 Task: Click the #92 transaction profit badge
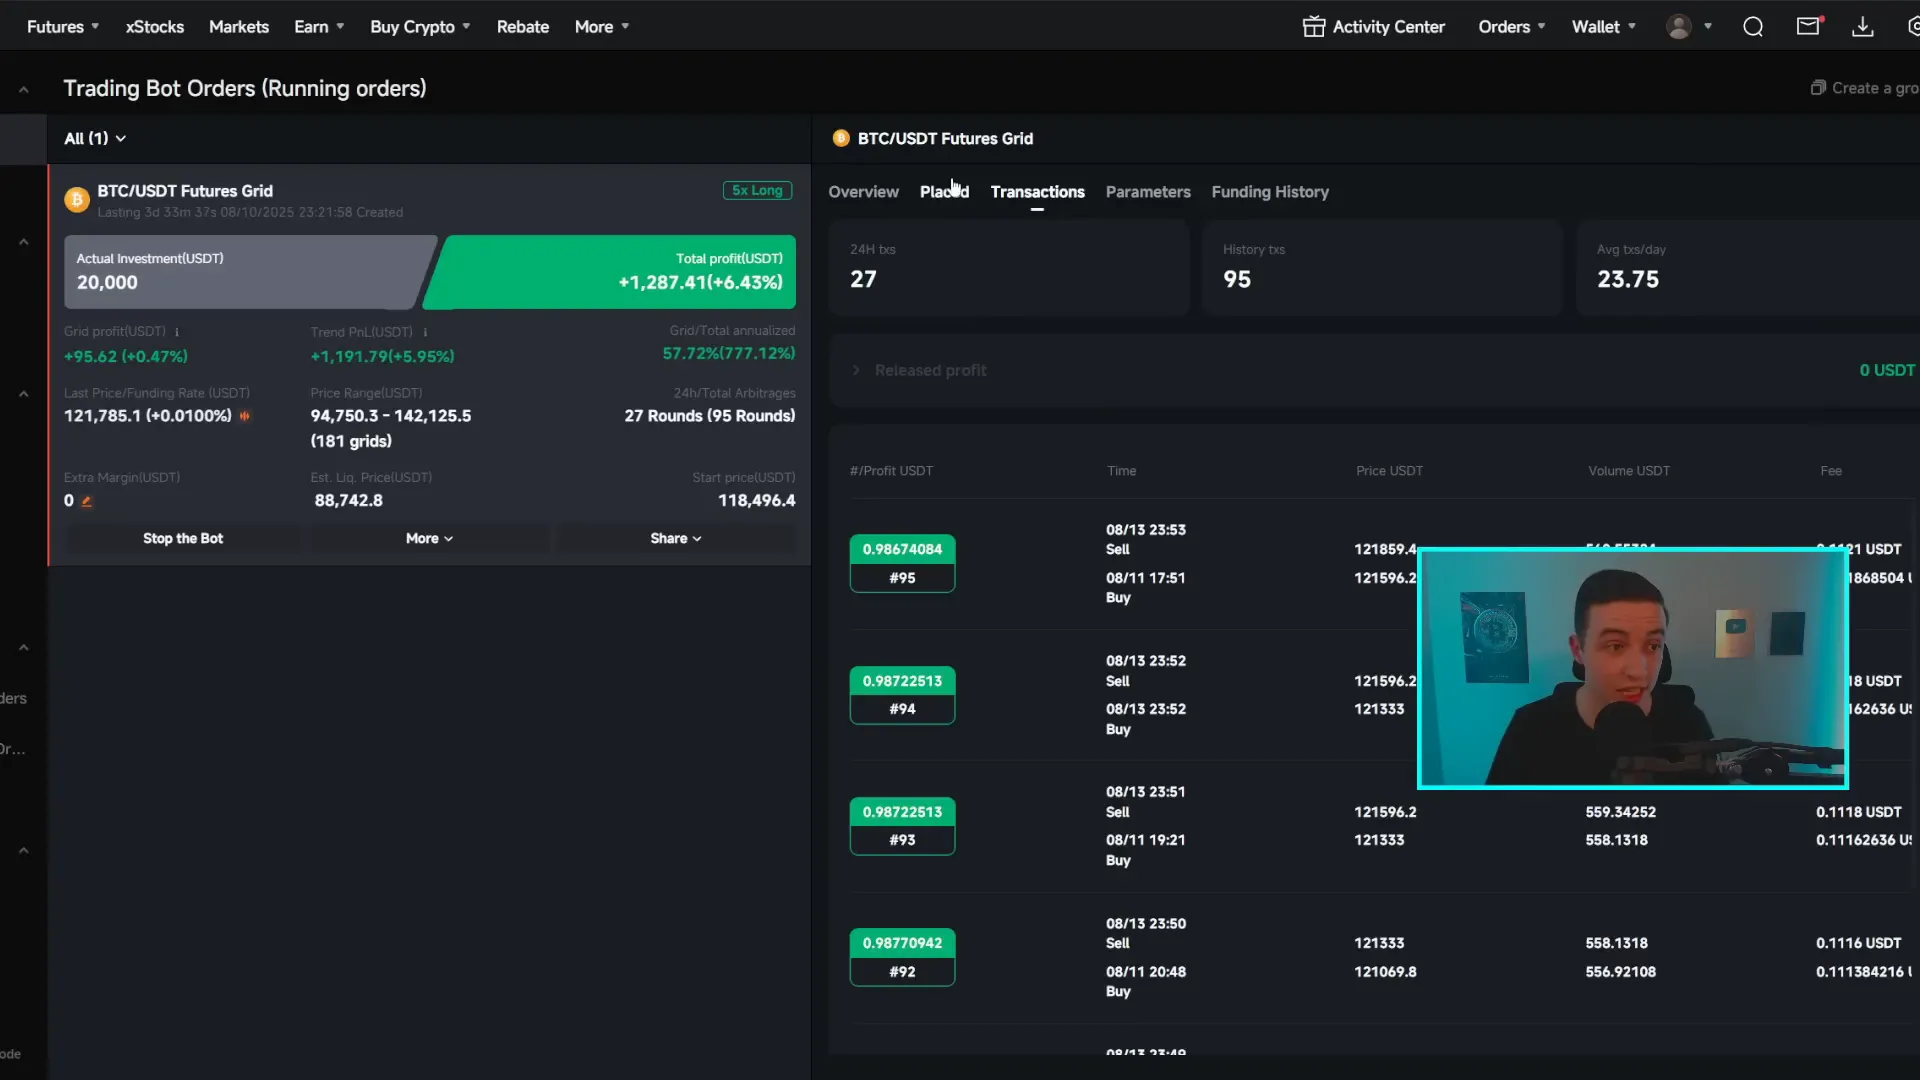coord(902,957)
